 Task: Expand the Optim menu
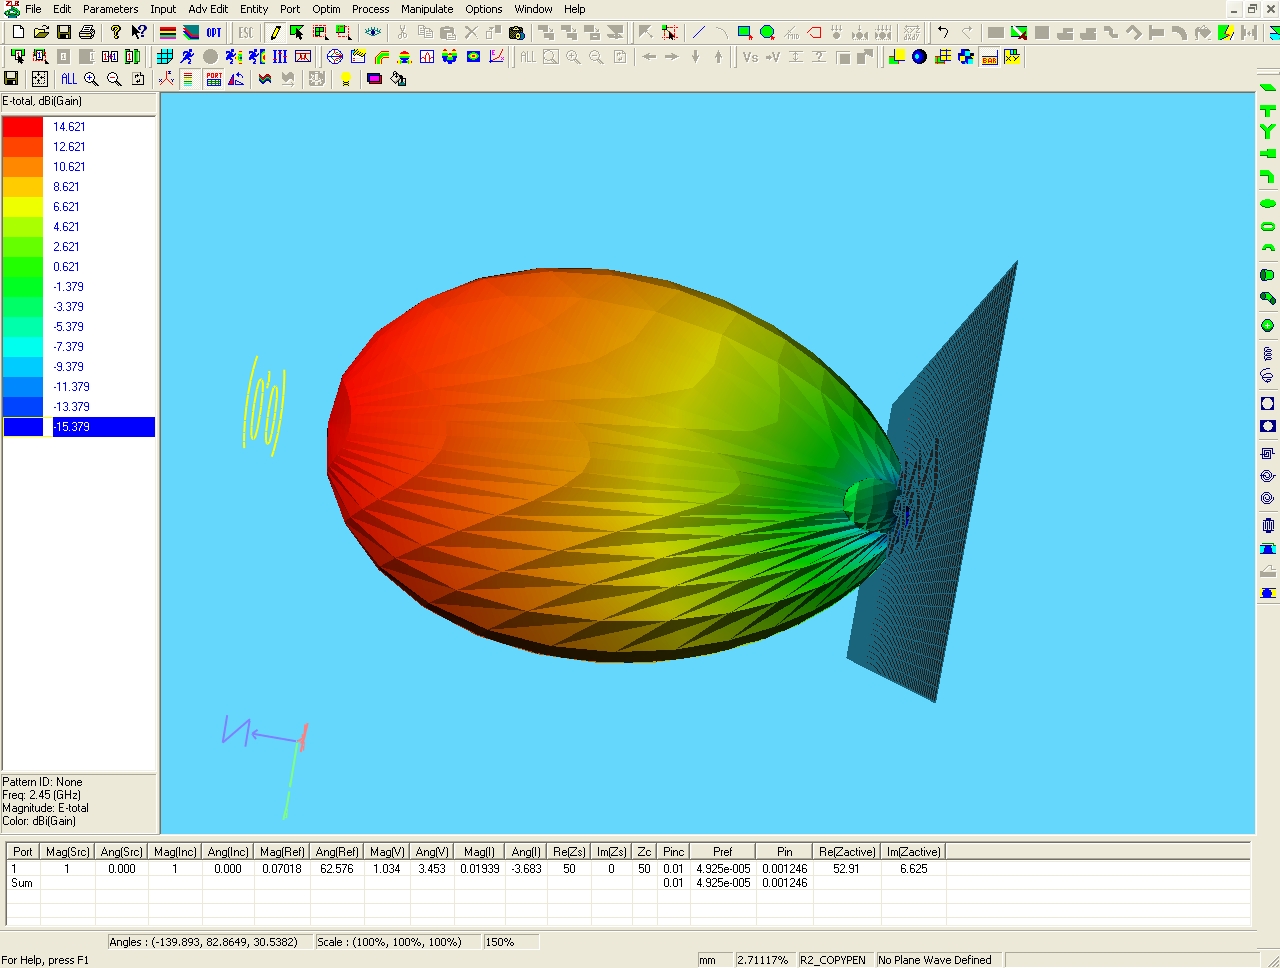(x=326, y=9)
